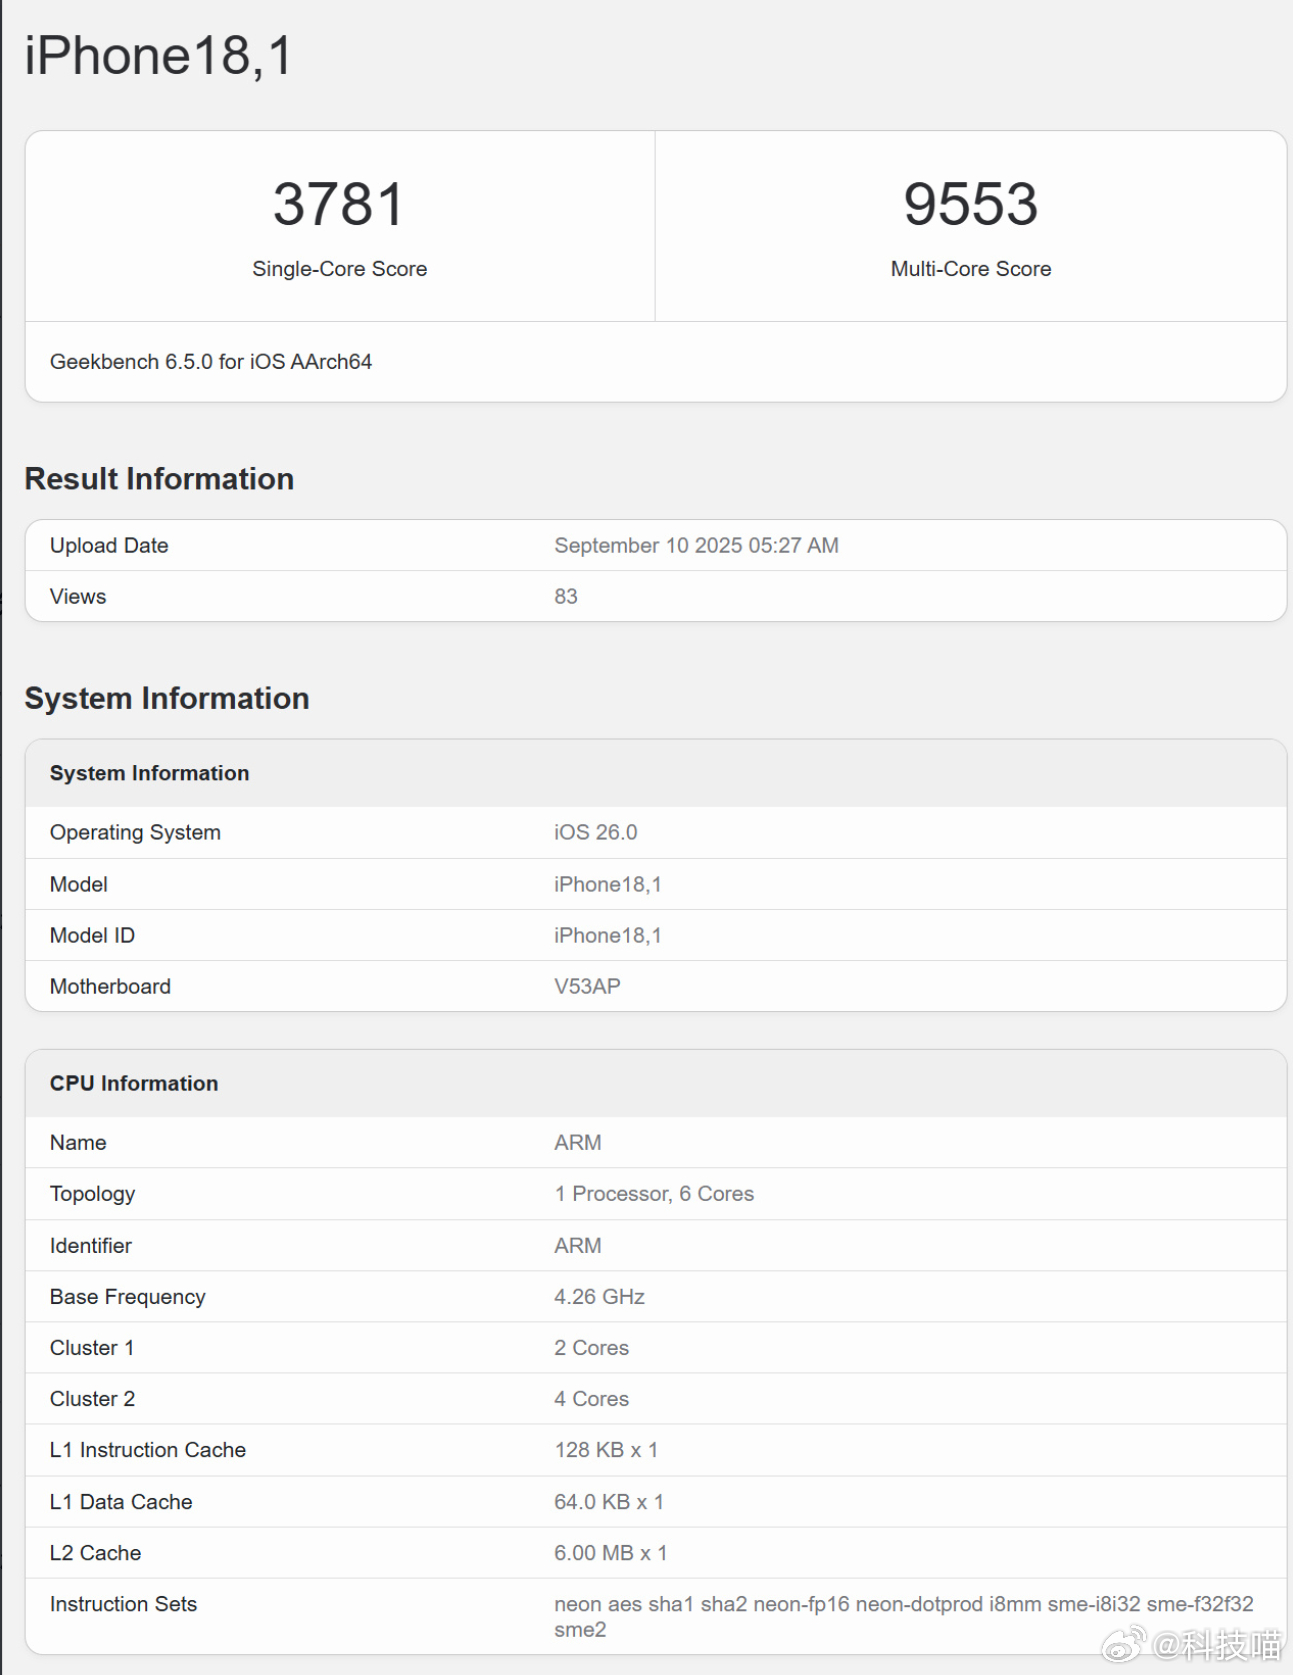Screen dimensions: 1294x1676
Task: Click the Base Frequency label
Action: point(128,1297)
